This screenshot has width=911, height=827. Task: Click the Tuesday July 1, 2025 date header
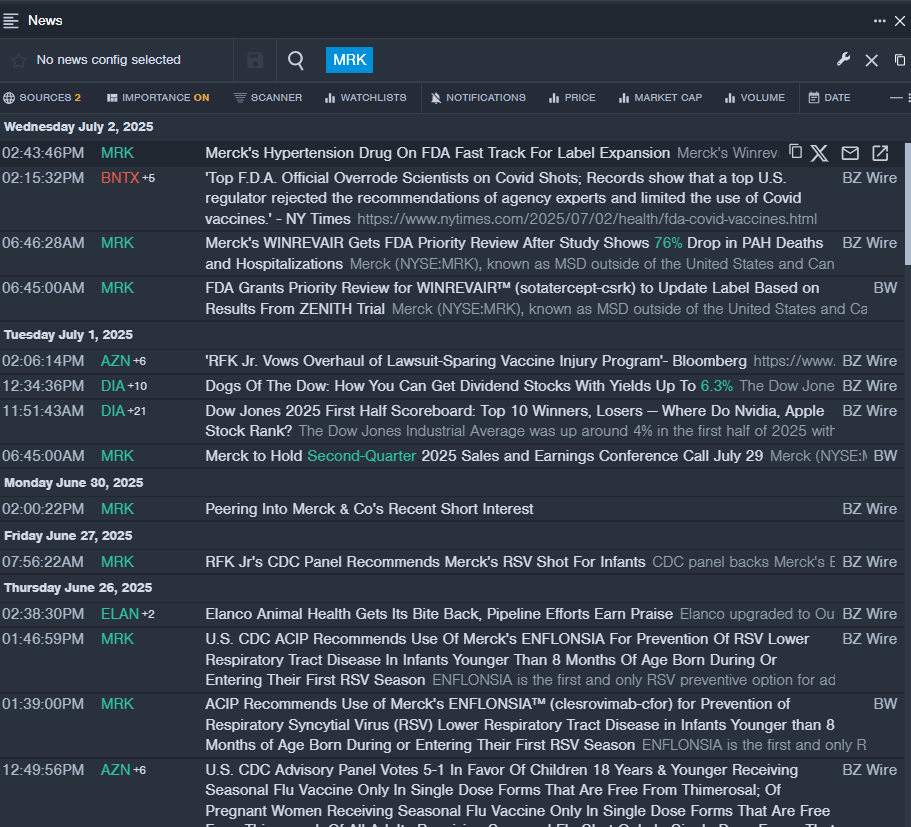point(69,335)
